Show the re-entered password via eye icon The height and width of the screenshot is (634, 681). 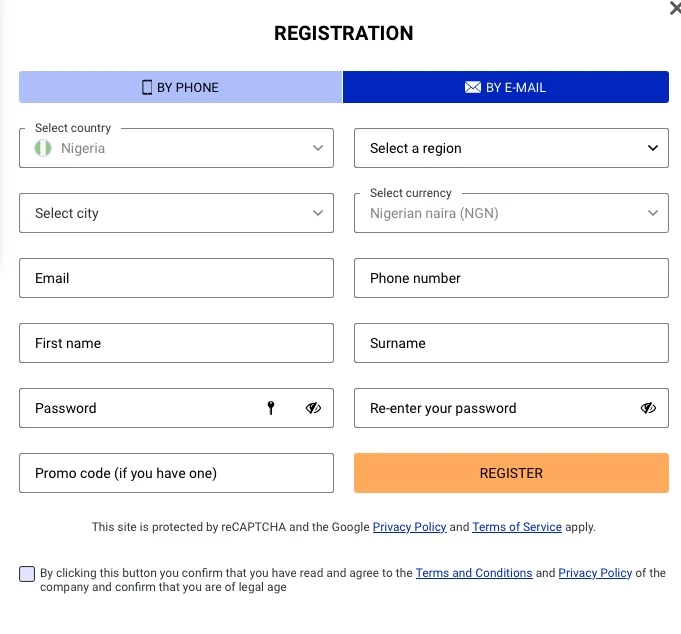(648, 408)
